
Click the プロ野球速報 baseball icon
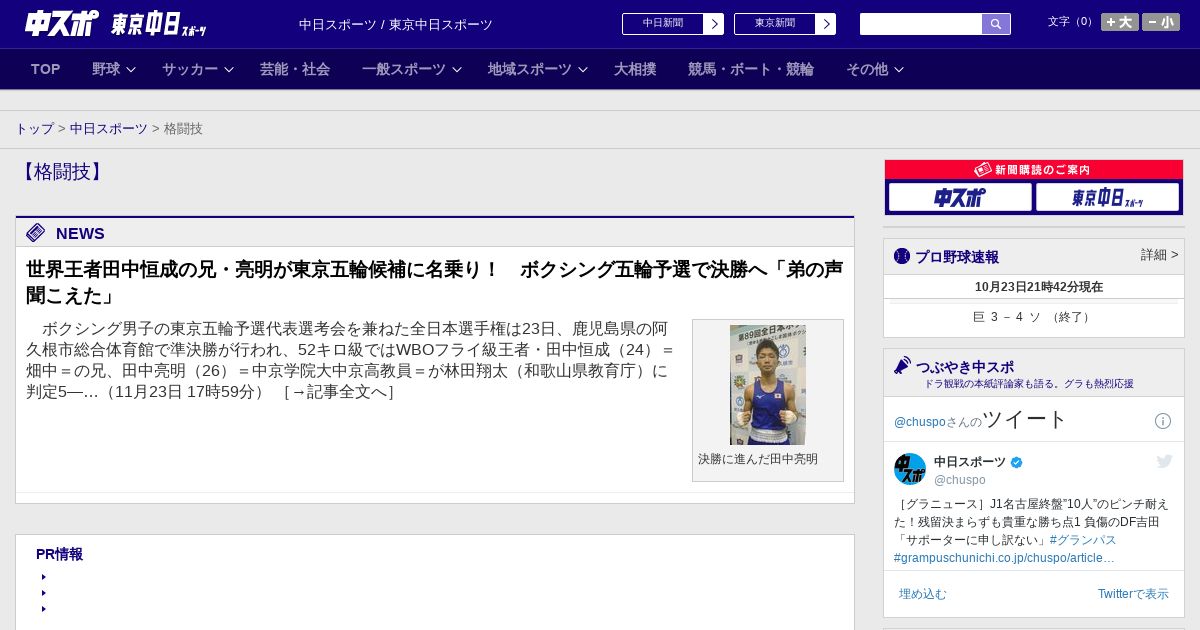902,256
